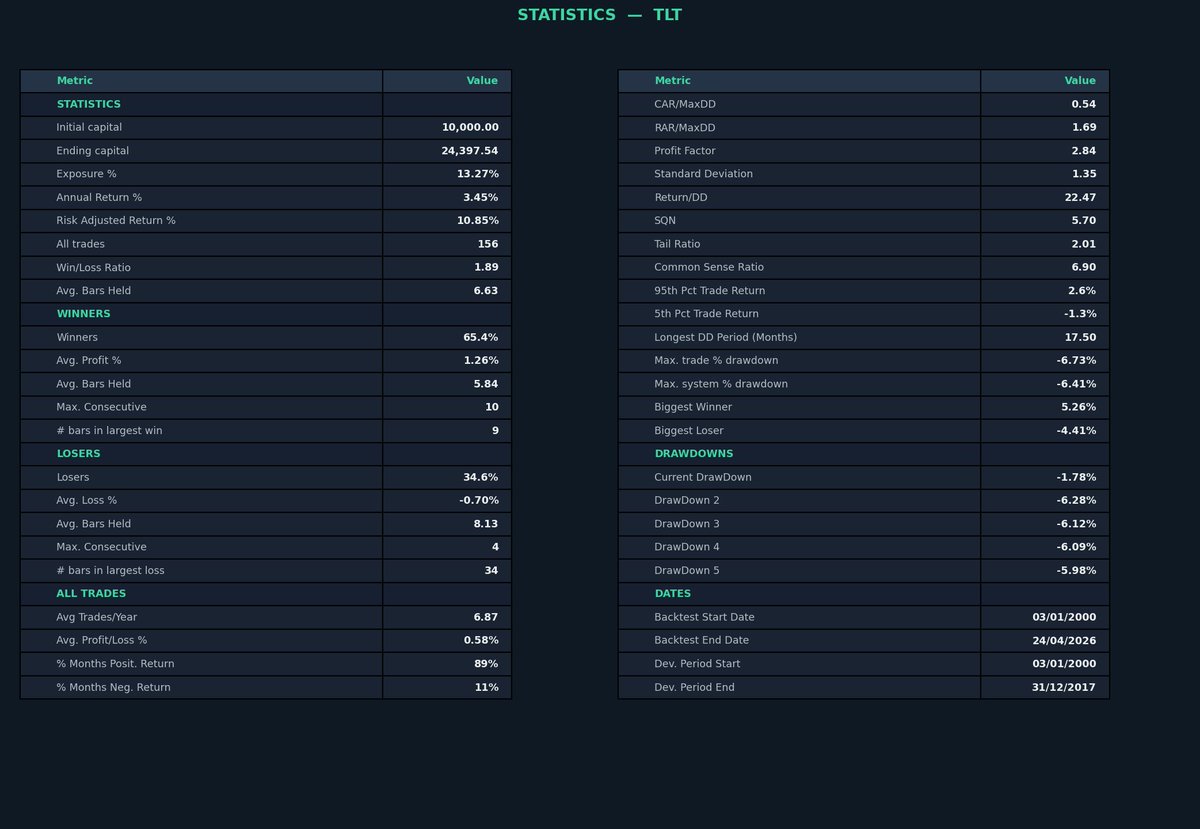This screenshot has height=829, width=1200.
Task: Click the value 10,000.00
Action: tap(470, 128)
